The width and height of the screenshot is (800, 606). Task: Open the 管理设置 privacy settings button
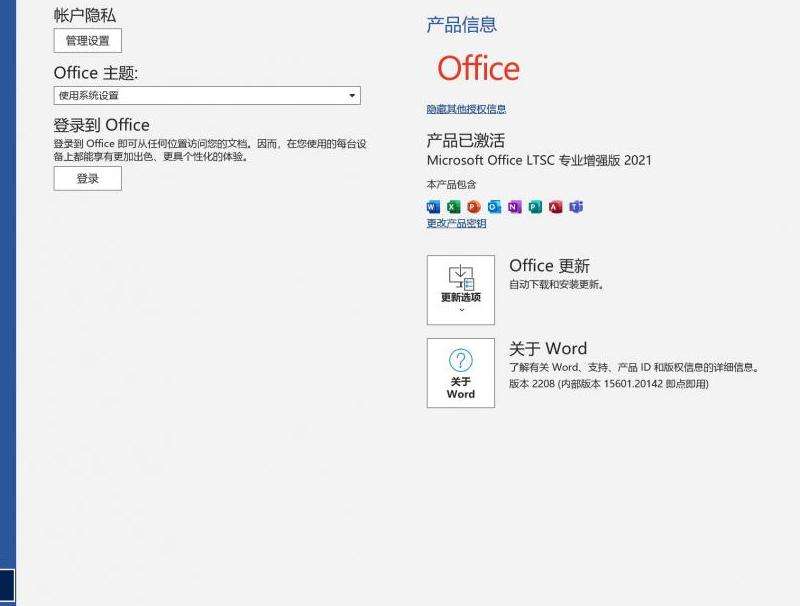pos(88,40)
